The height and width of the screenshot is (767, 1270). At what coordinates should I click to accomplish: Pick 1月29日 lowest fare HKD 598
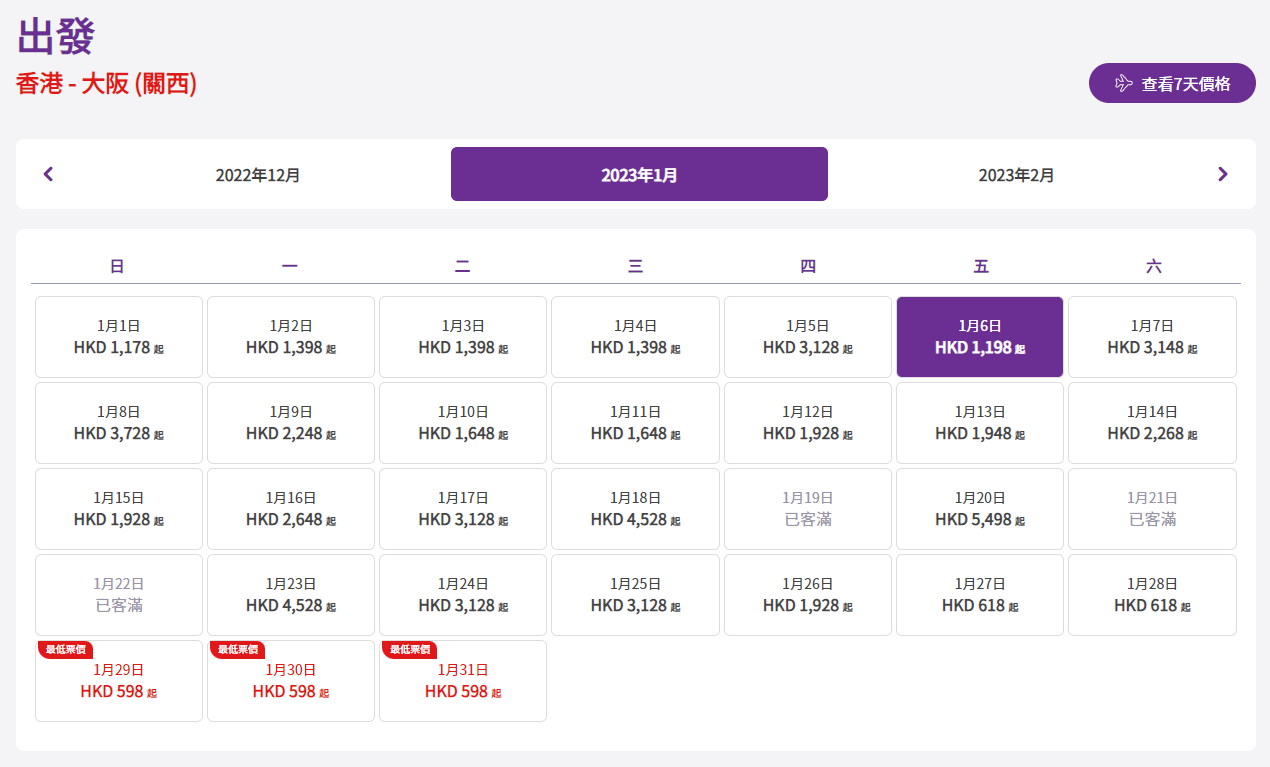coord(119,682)
